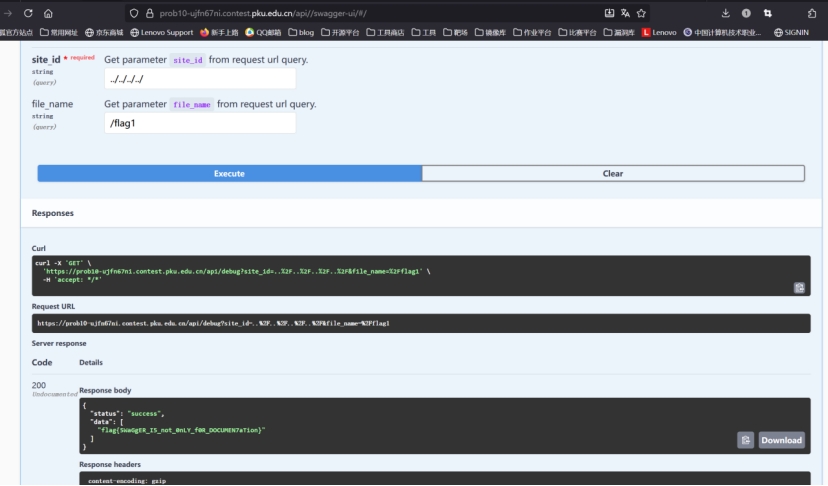Click the Execute button

pyautogui.click(x=229, y=173)
